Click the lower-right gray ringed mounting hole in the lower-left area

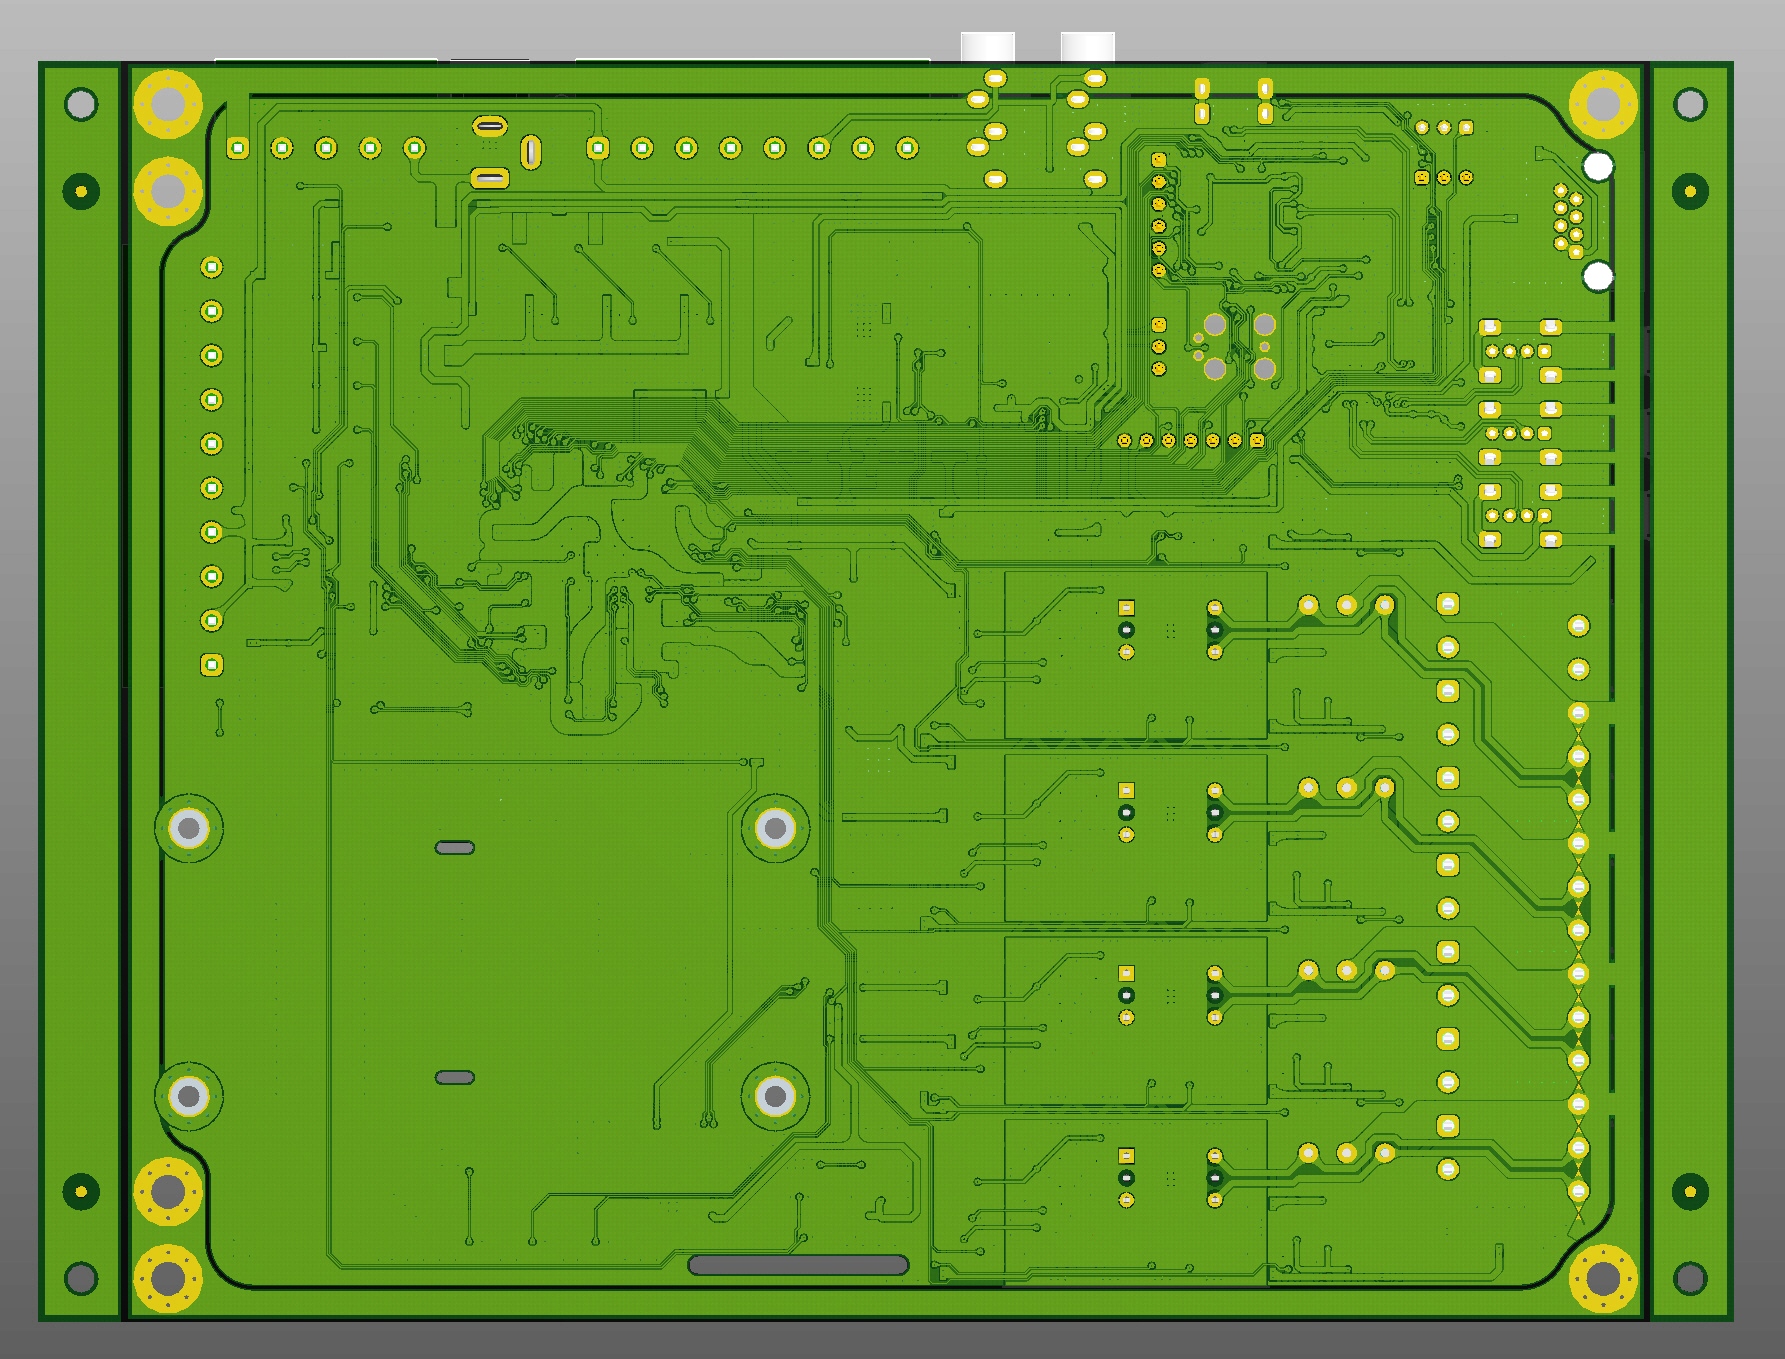(x=775, y=1097)
